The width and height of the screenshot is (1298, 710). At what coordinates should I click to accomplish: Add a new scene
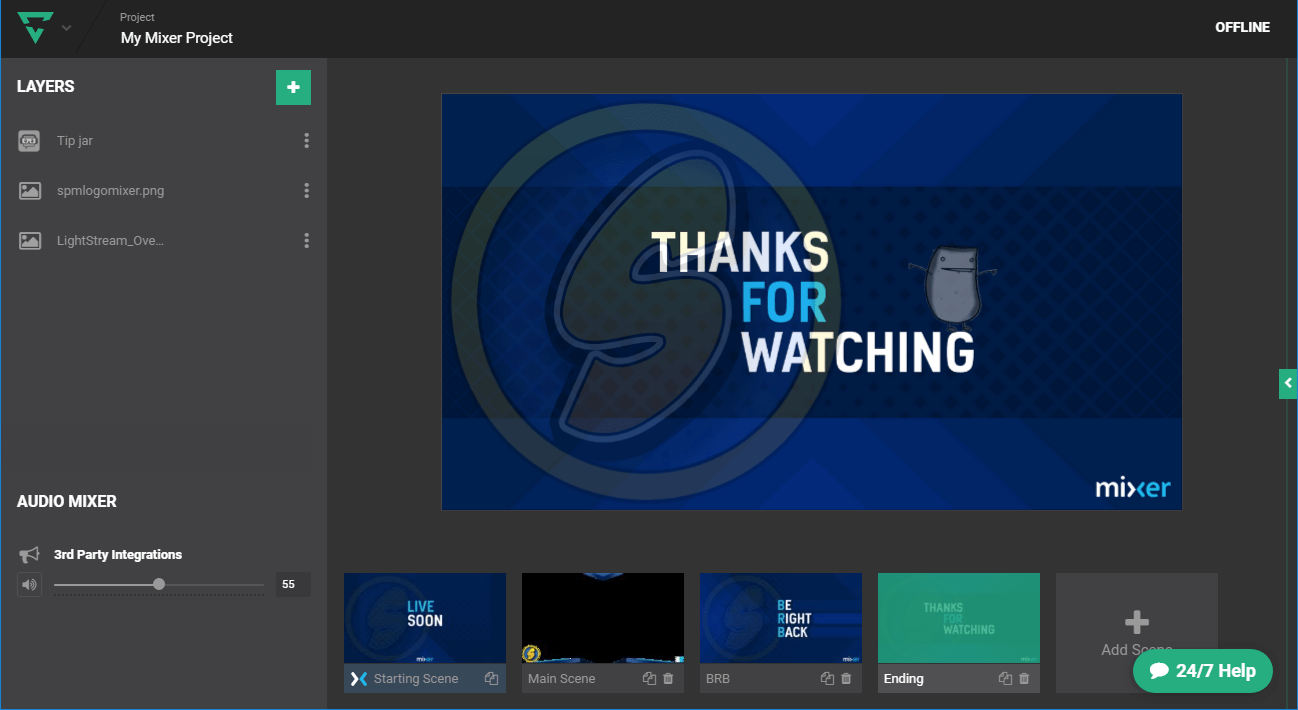(x=1137, y=633)
